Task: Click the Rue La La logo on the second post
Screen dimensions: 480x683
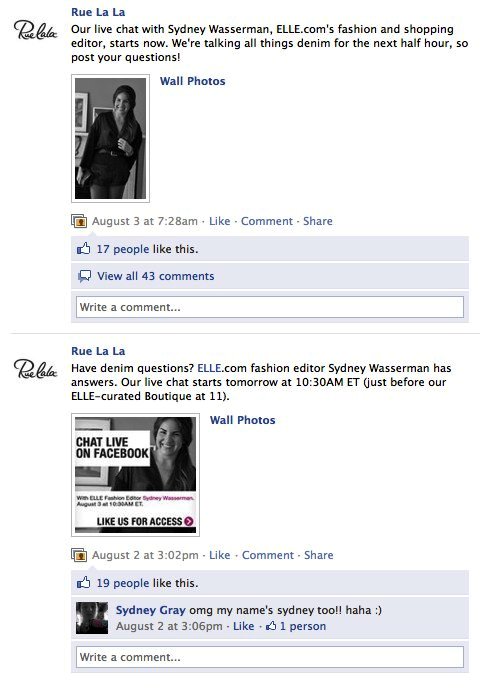Action: [x=36, y=369]
